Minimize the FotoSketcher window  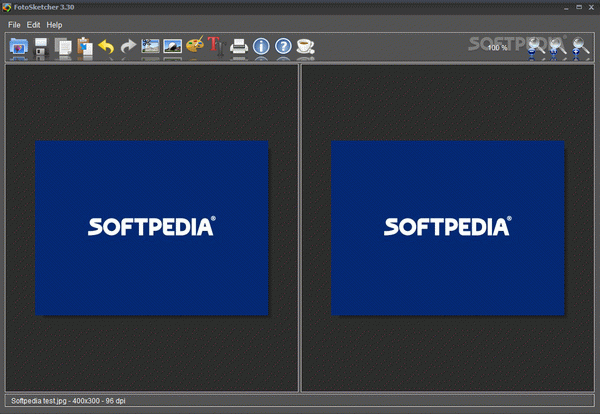coord(566,8)
